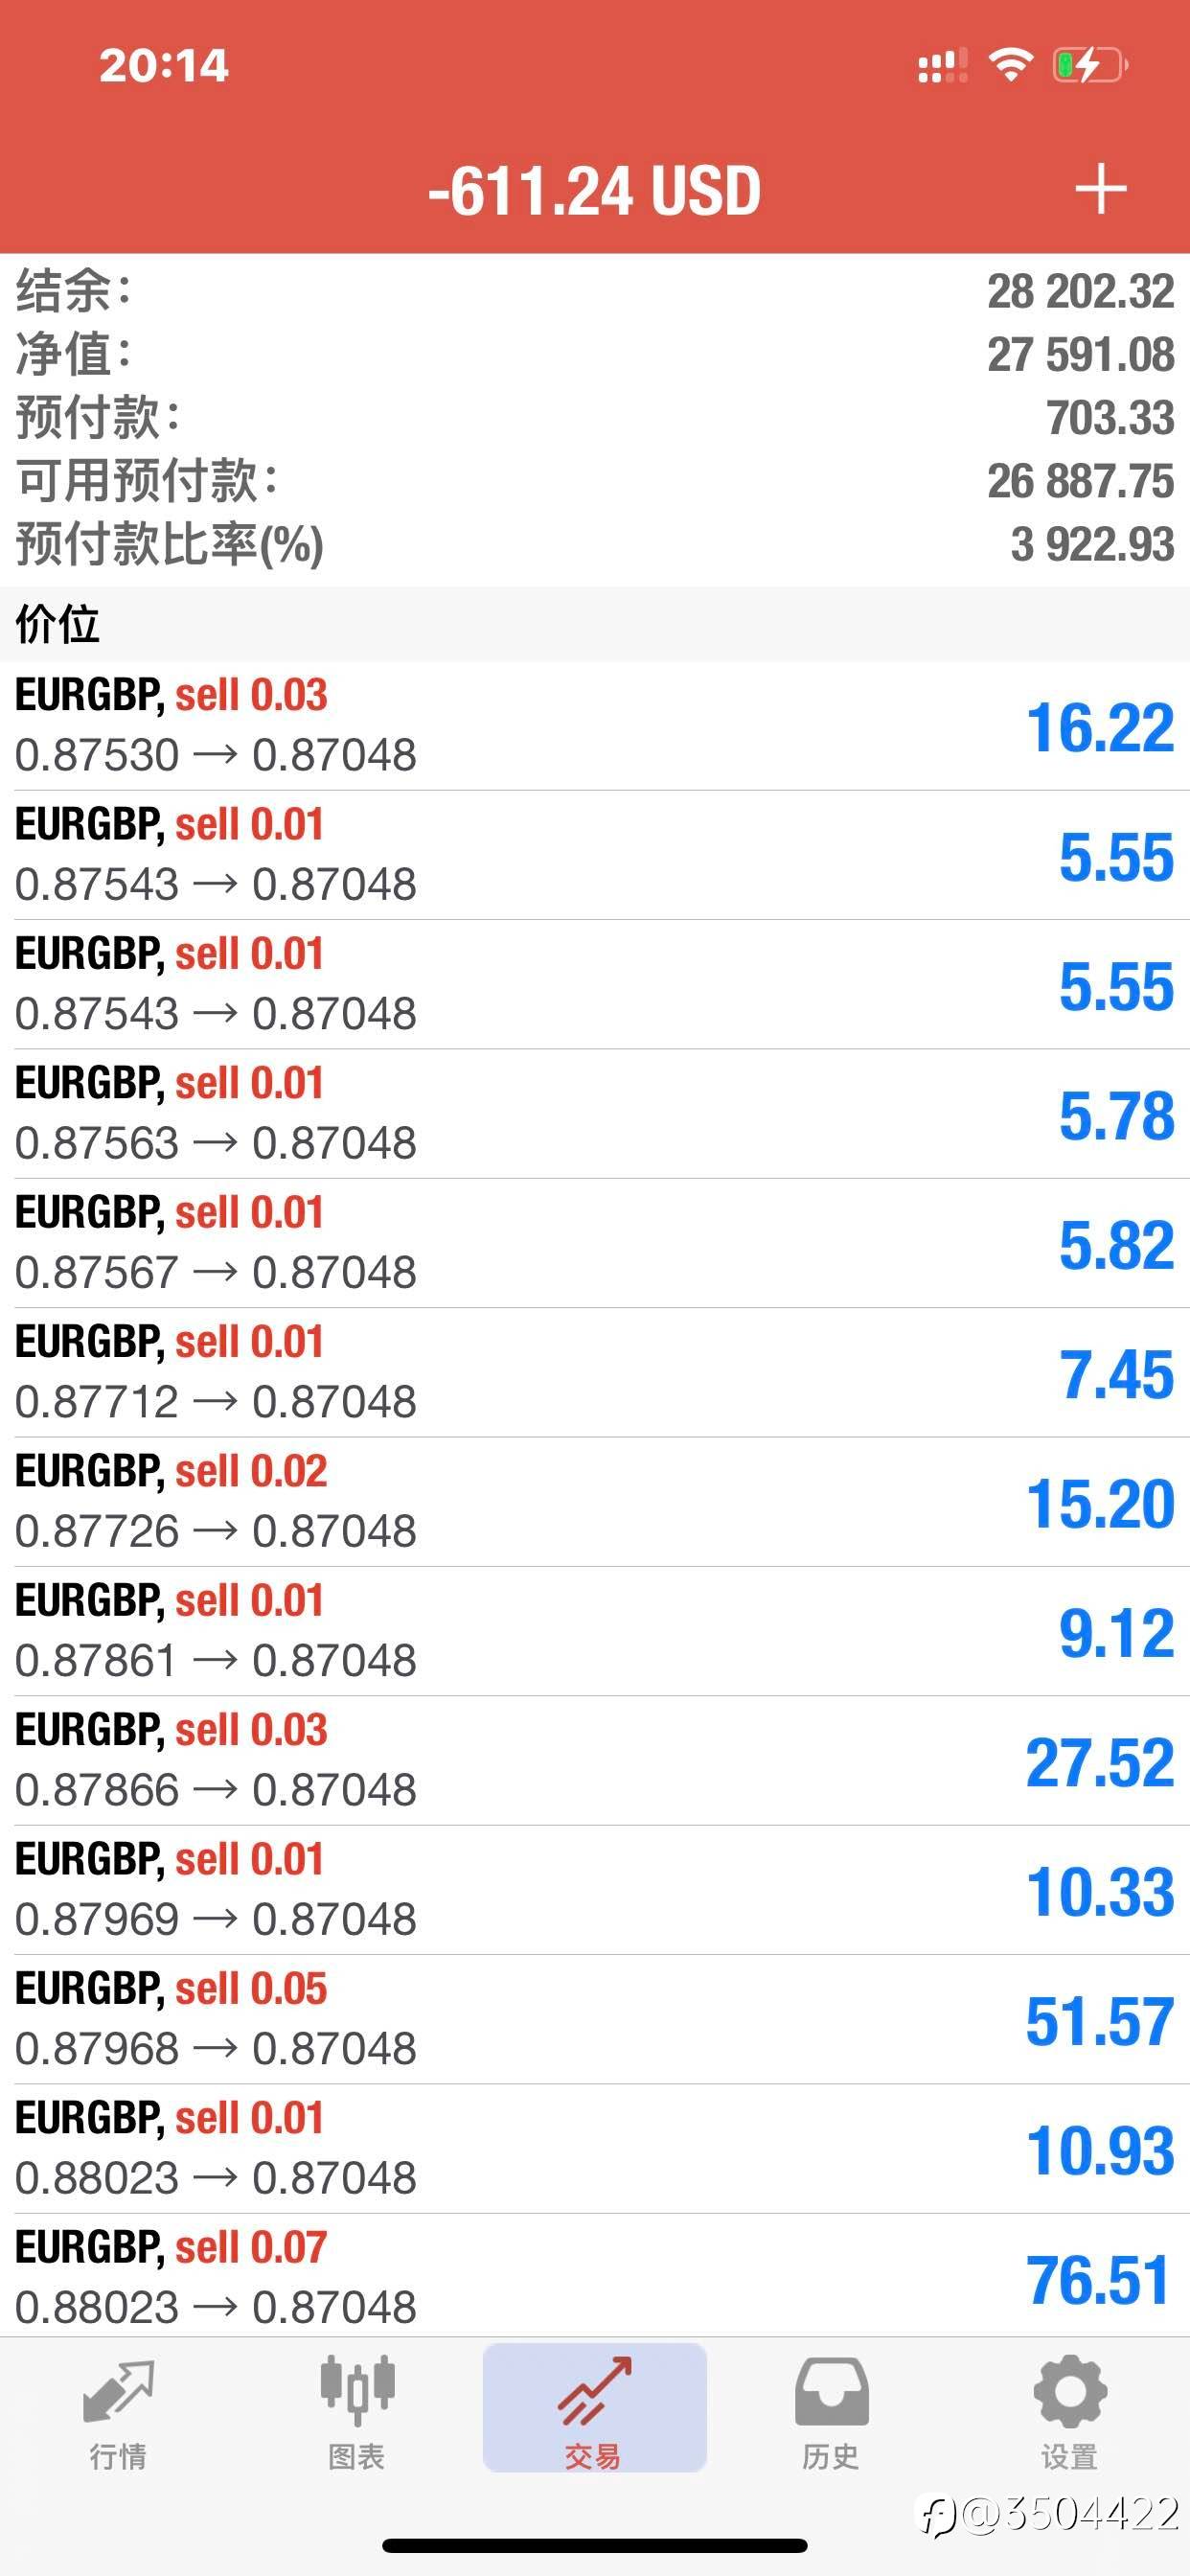
Task: Select the EURGBP sell 0.03 position at 0.87530
Action: 595,725
